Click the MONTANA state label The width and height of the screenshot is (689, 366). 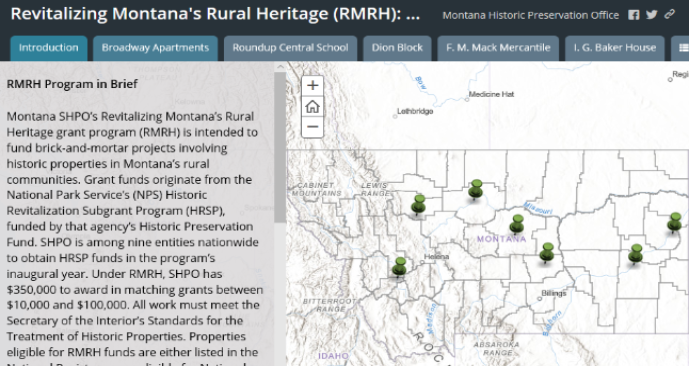pos(501,239)
